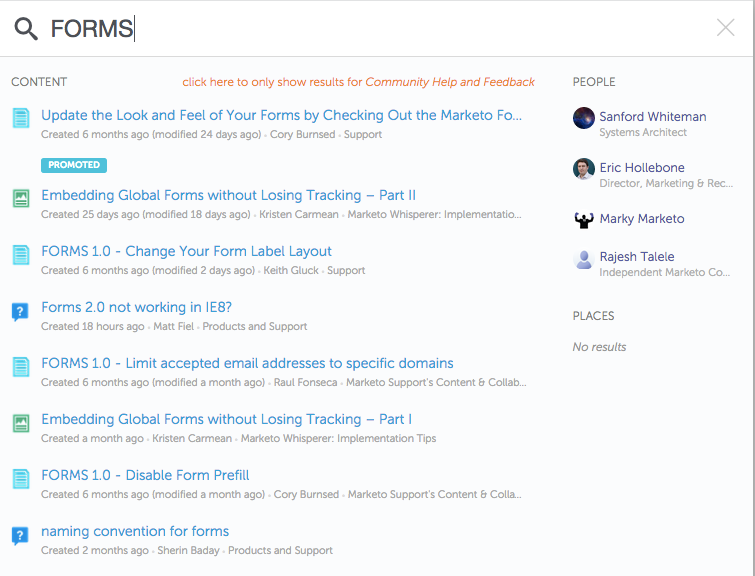
Task: Click question icon beside 'Forms 2.0 not working'
Action: pyautogui.click(x=20, y=312)
